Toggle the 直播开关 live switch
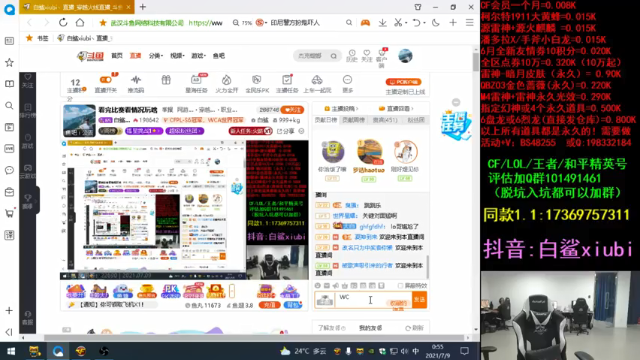 (x=106, y=84)
